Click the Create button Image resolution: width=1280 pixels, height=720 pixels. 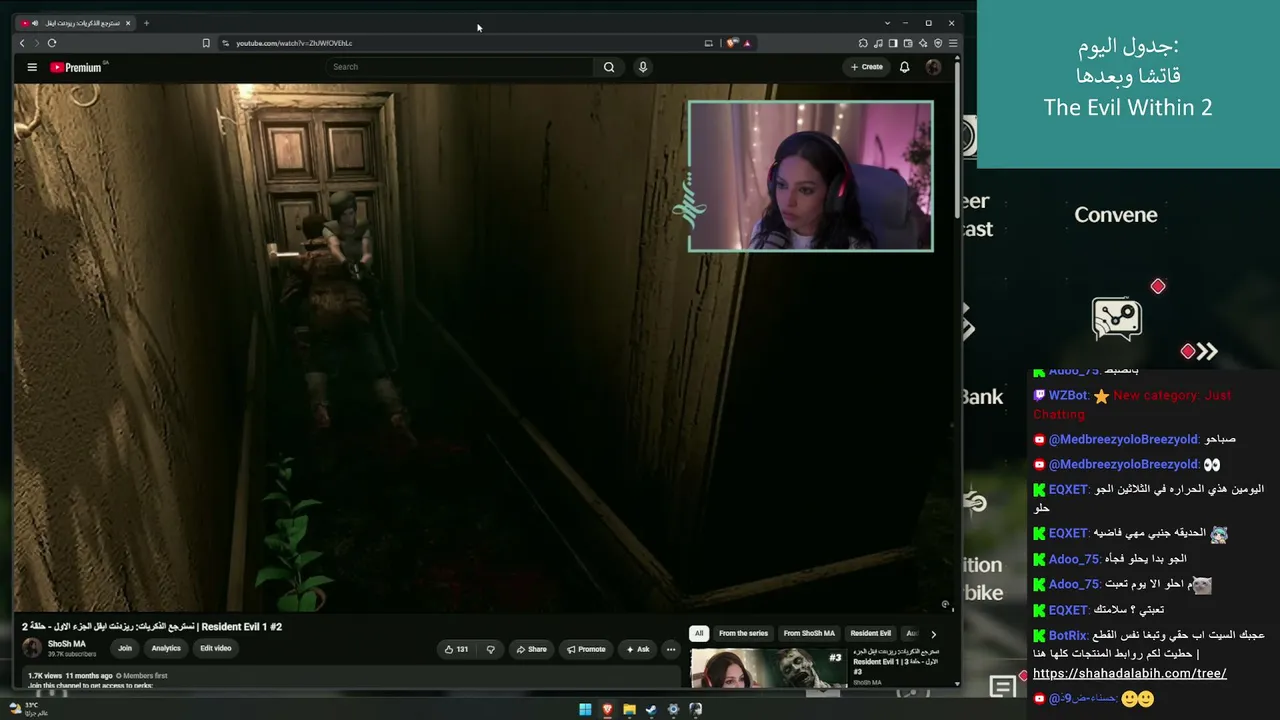[x=867, y=67]
